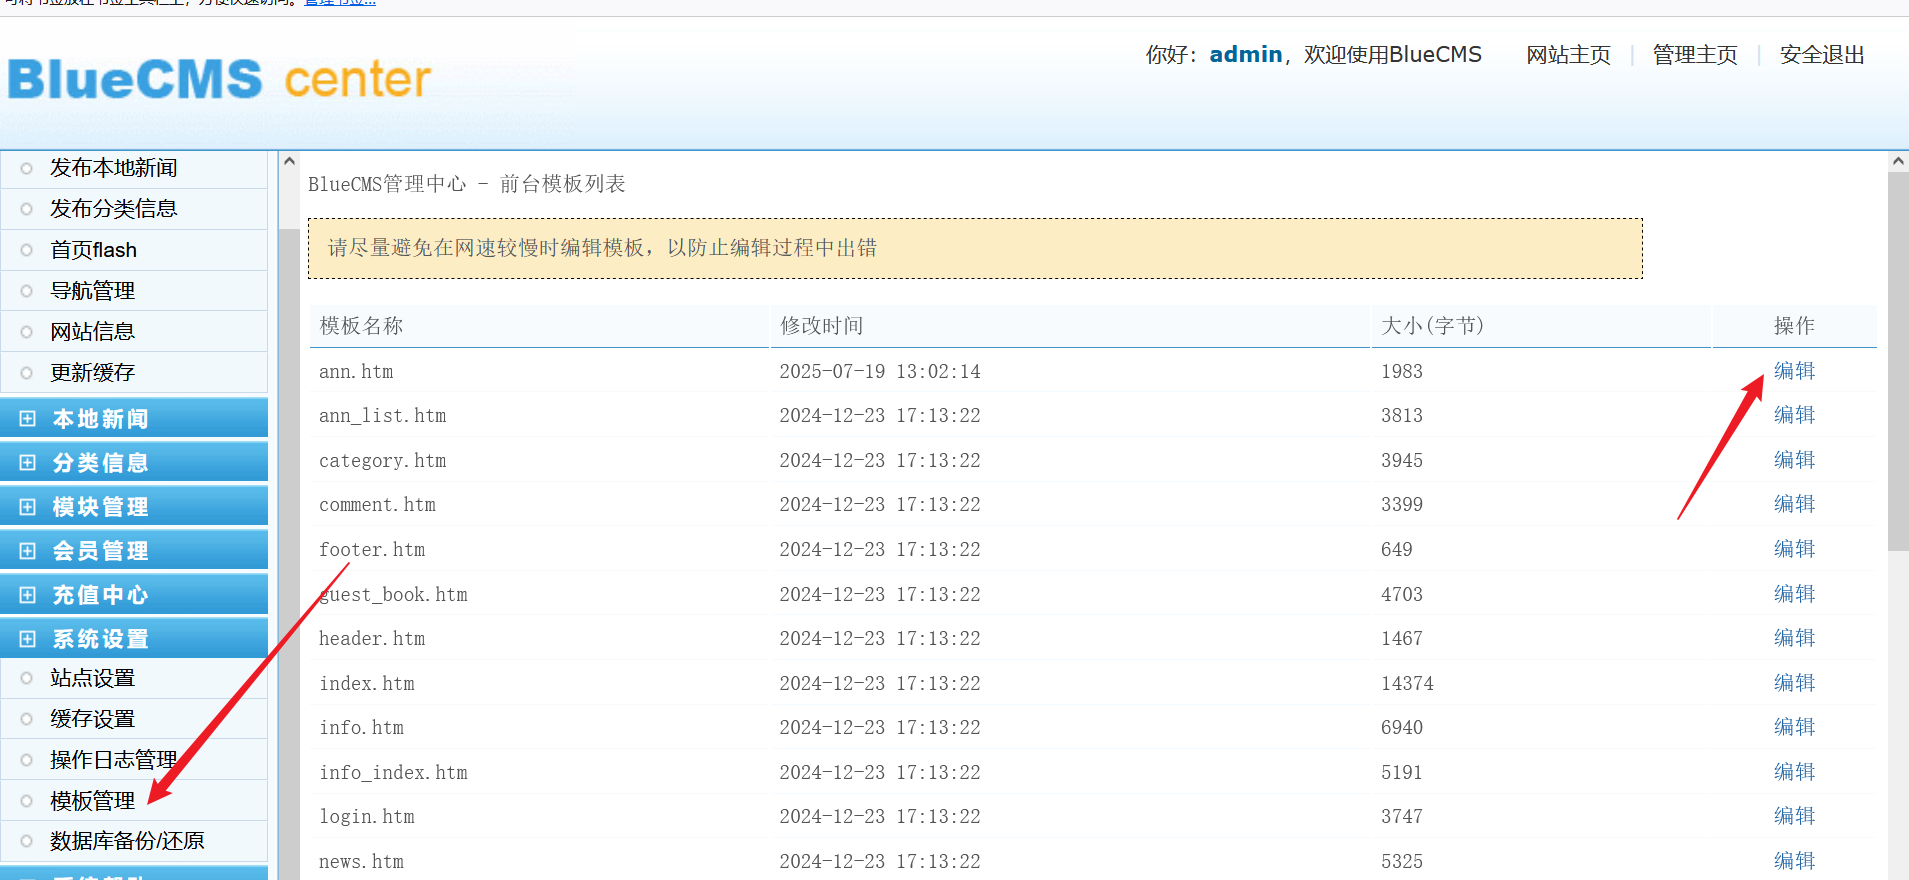Open 站点设置 under system settings
Image resolution: width=1909 pixels, height=880 pixels.
tap(93, 678)
